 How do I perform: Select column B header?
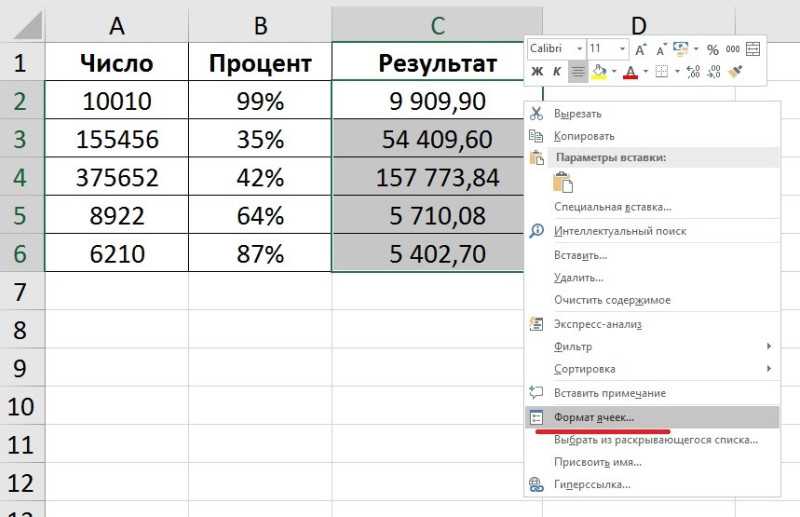point(260,26)
